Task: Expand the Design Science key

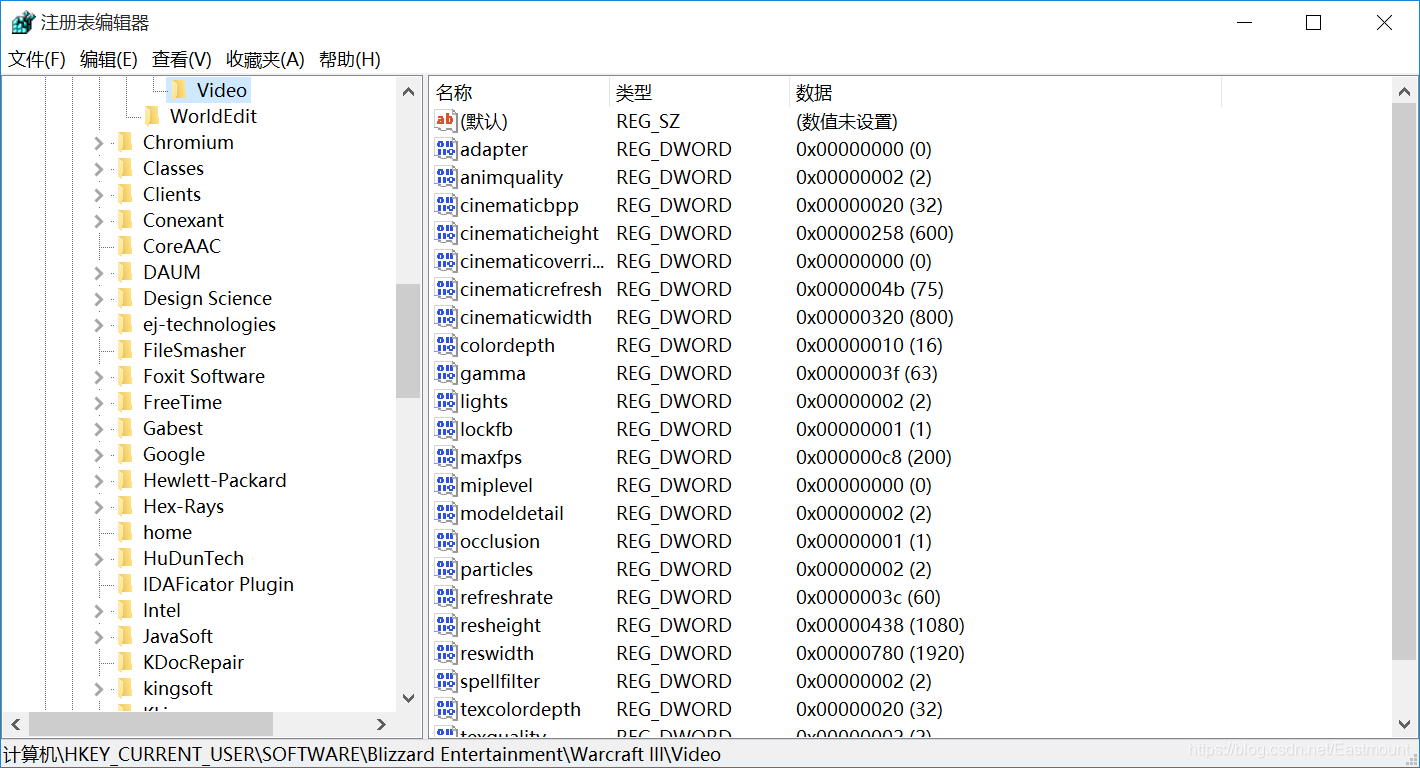Action: 99,299
